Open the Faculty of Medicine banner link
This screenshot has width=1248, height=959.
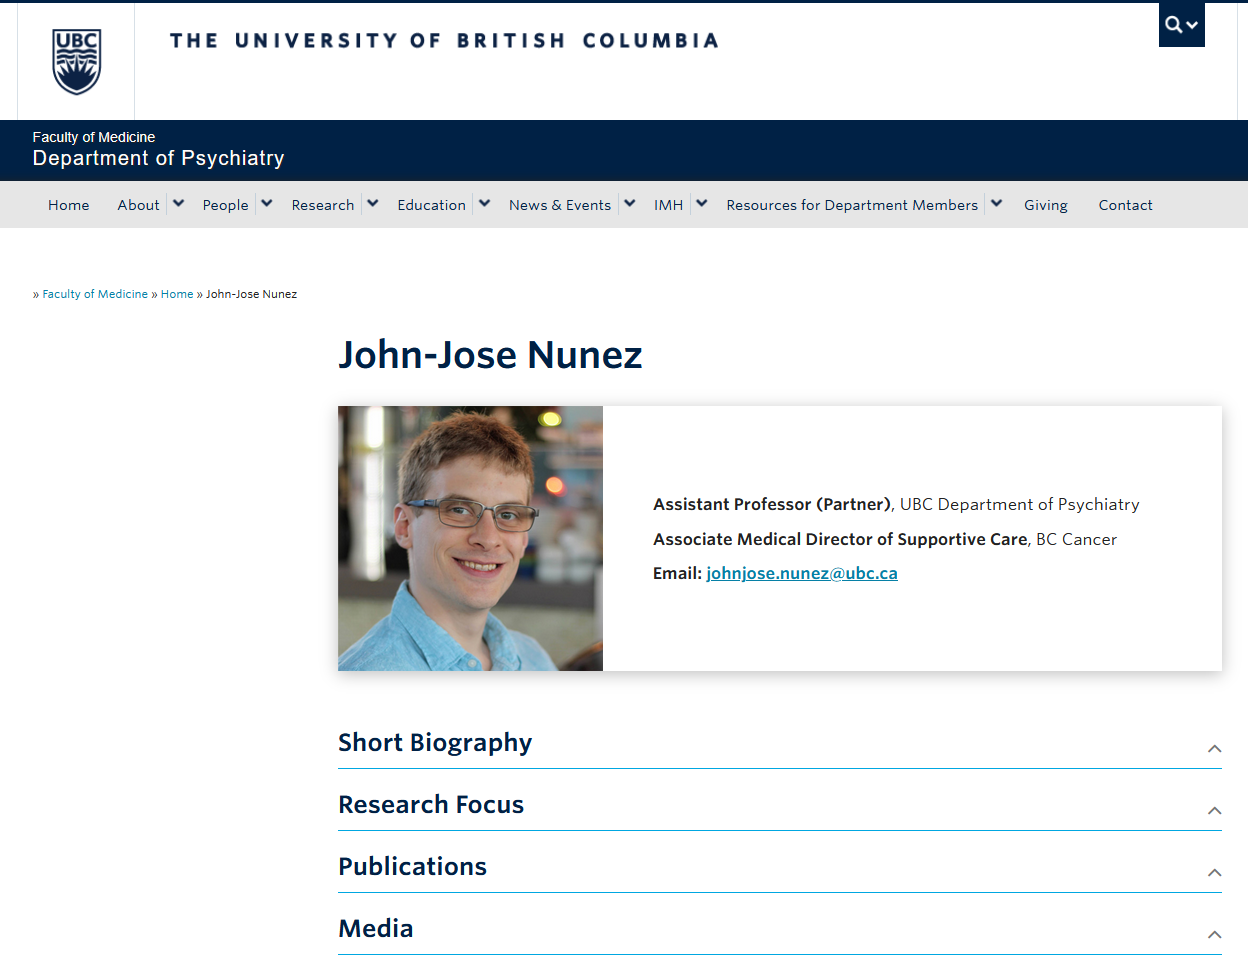point(94,137)
